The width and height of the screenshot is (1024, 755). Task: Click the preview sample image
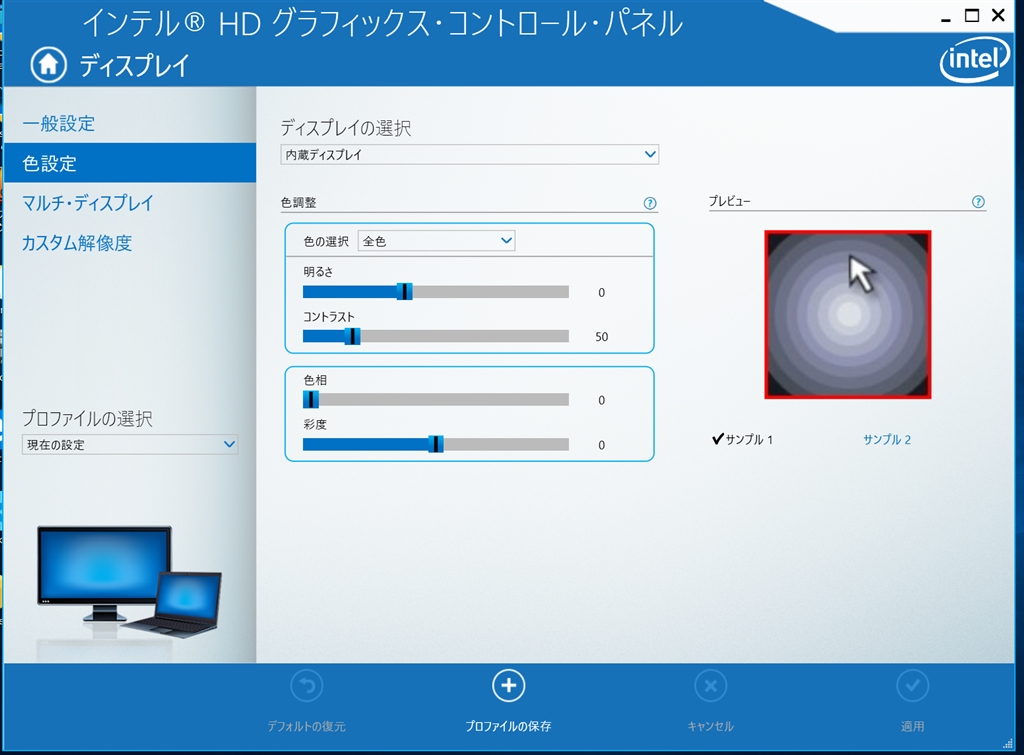click(x=848, y=314)
